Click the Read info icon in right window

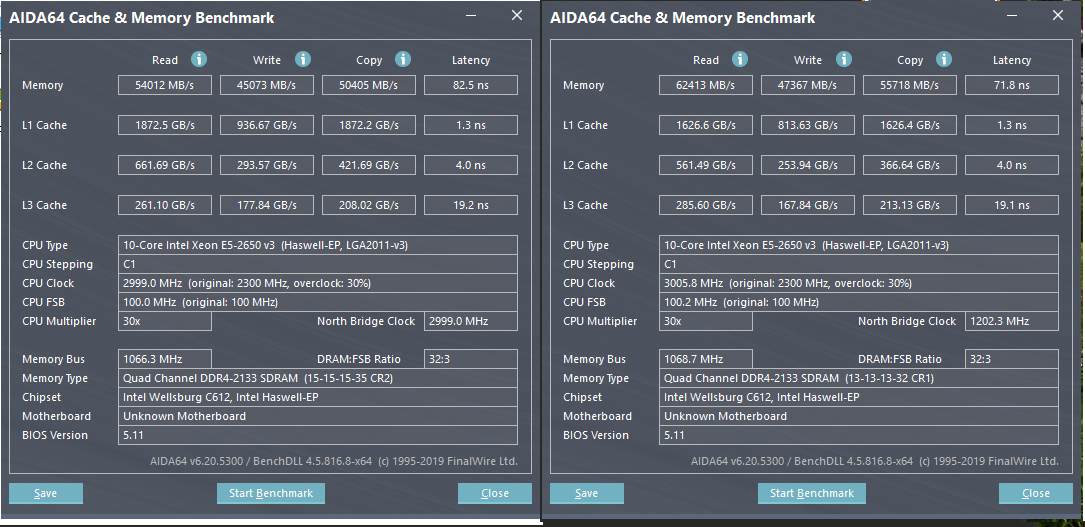(x=740, y=60)
